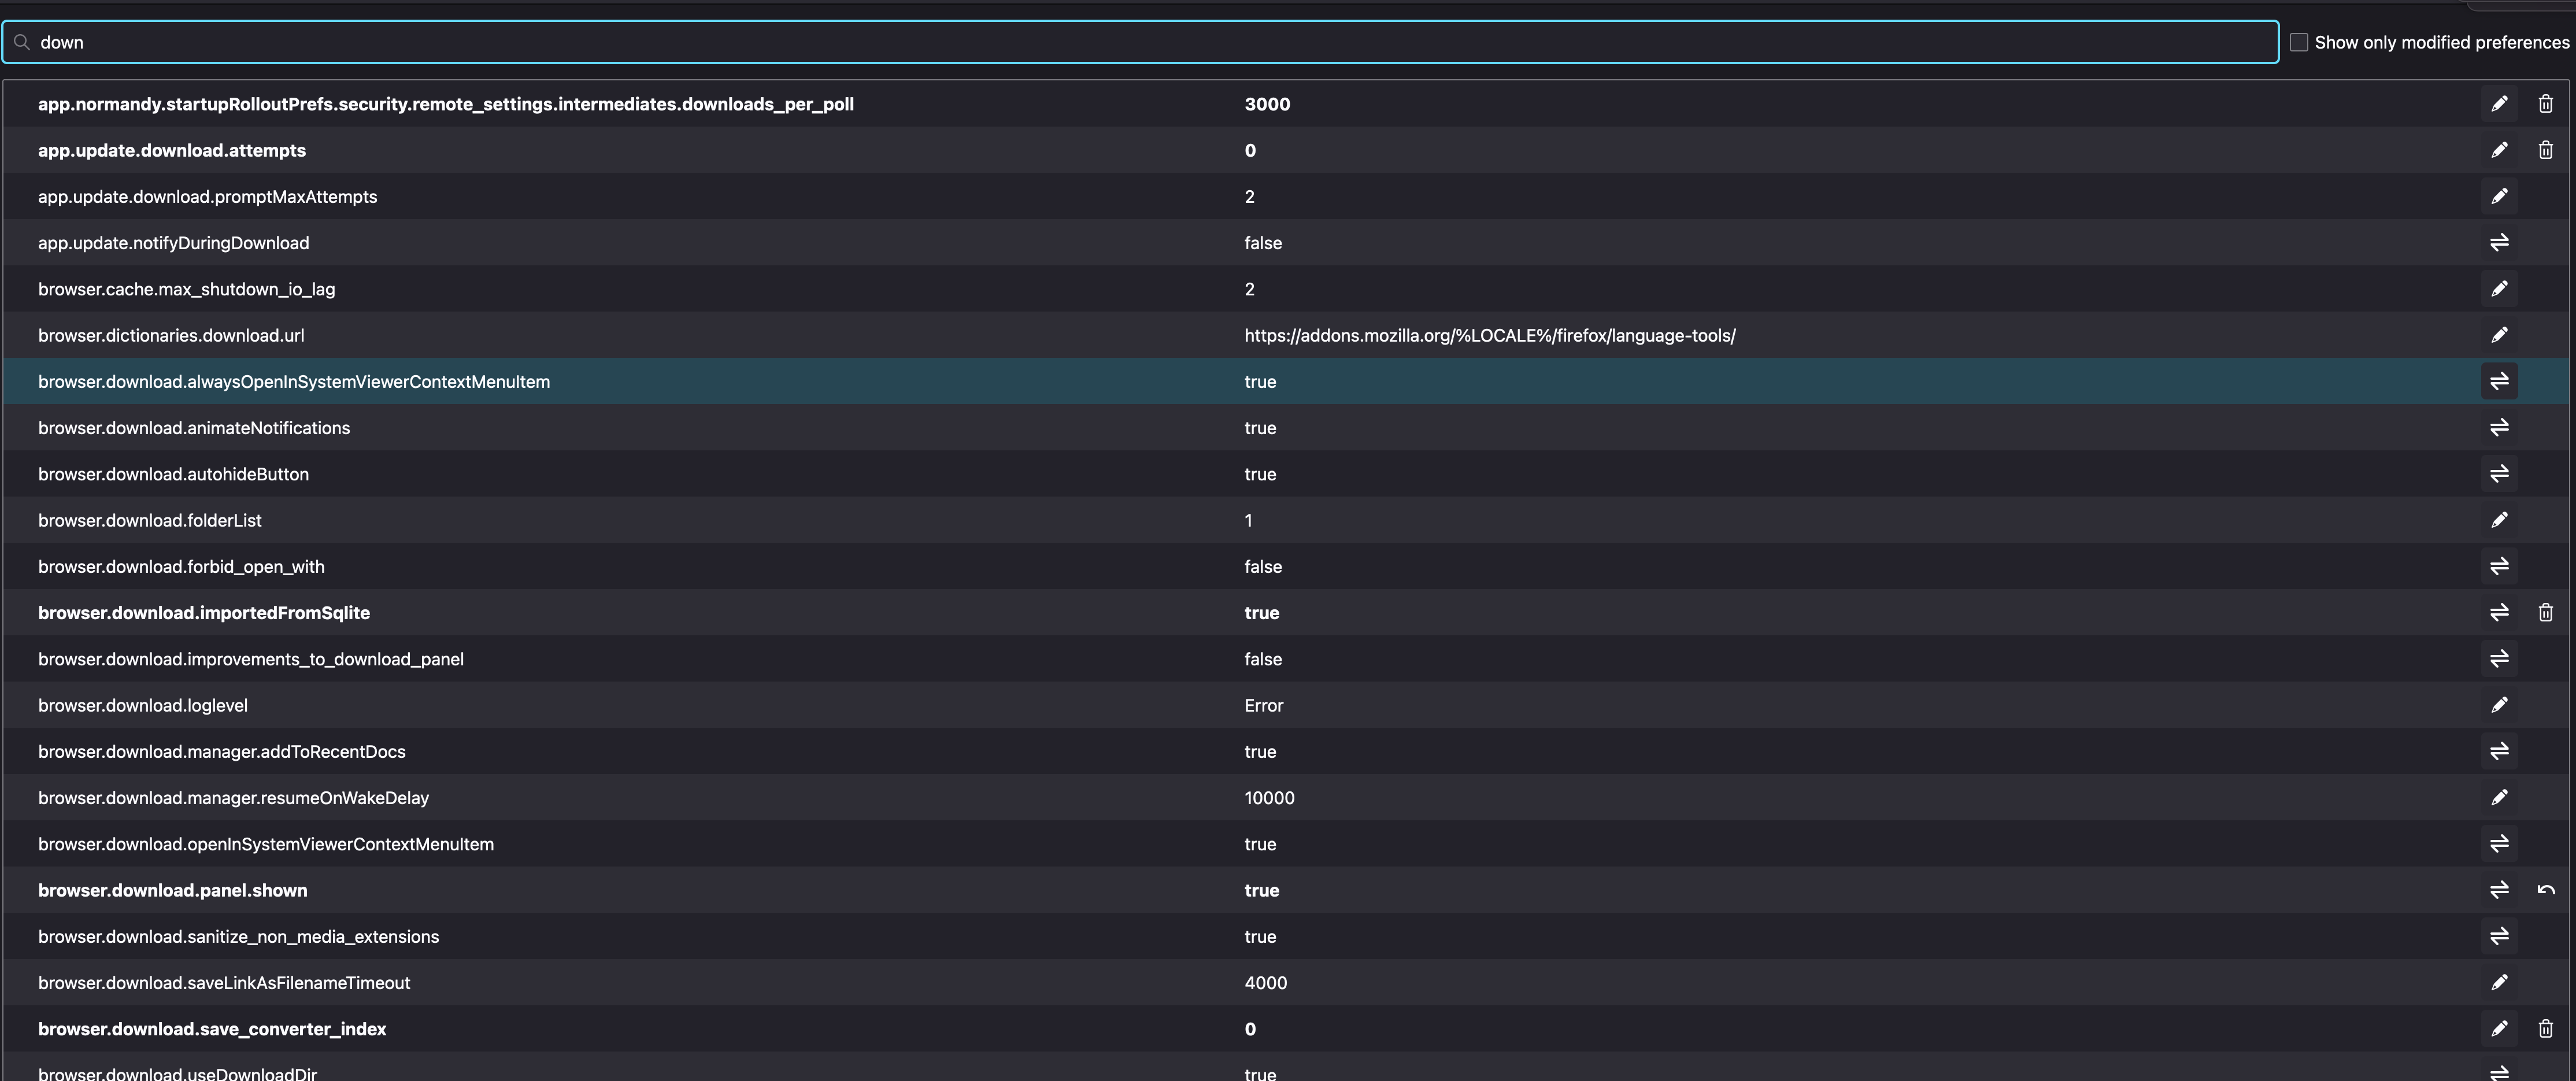Delete browser.download.save_converter_index with trash icon
The height and width of the screenshot is (1081, 2576).
[2545, 1029]
